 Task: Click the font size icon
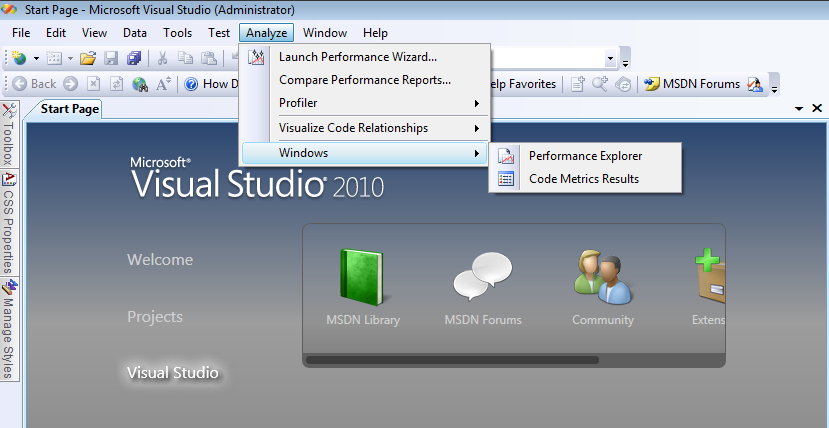163,83
